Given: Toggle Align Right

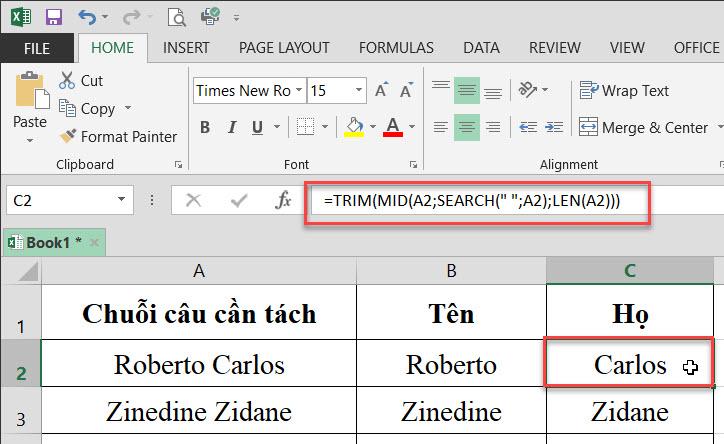Looking at the screenshot, I should click(x=493, y=127).
